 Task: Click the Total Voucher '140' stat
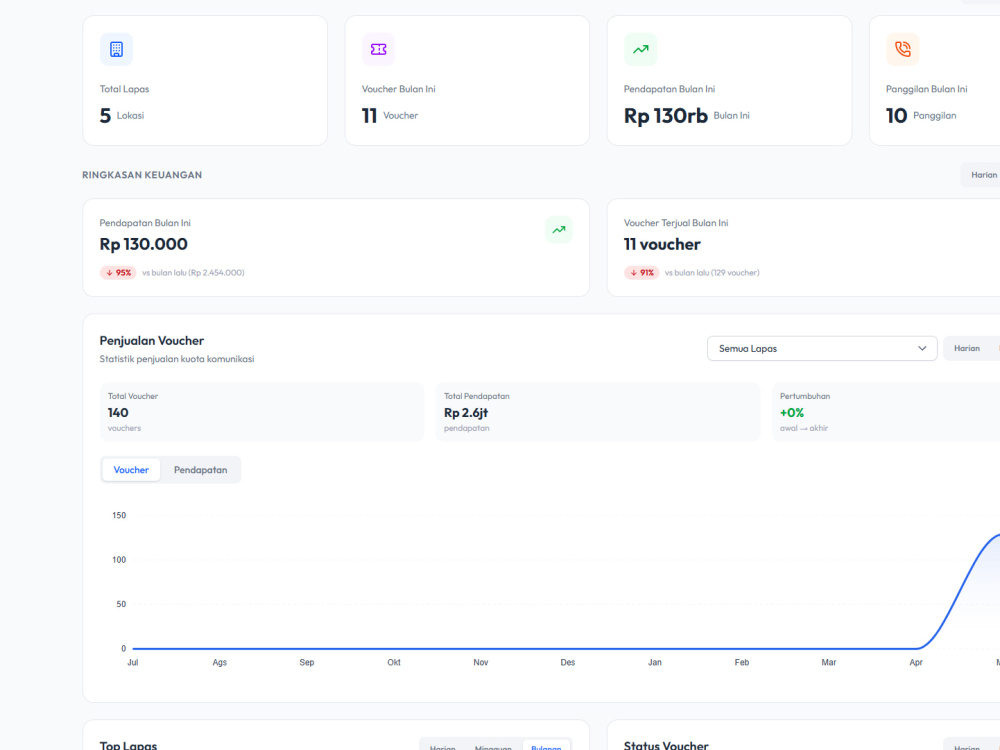coord(118,413)
